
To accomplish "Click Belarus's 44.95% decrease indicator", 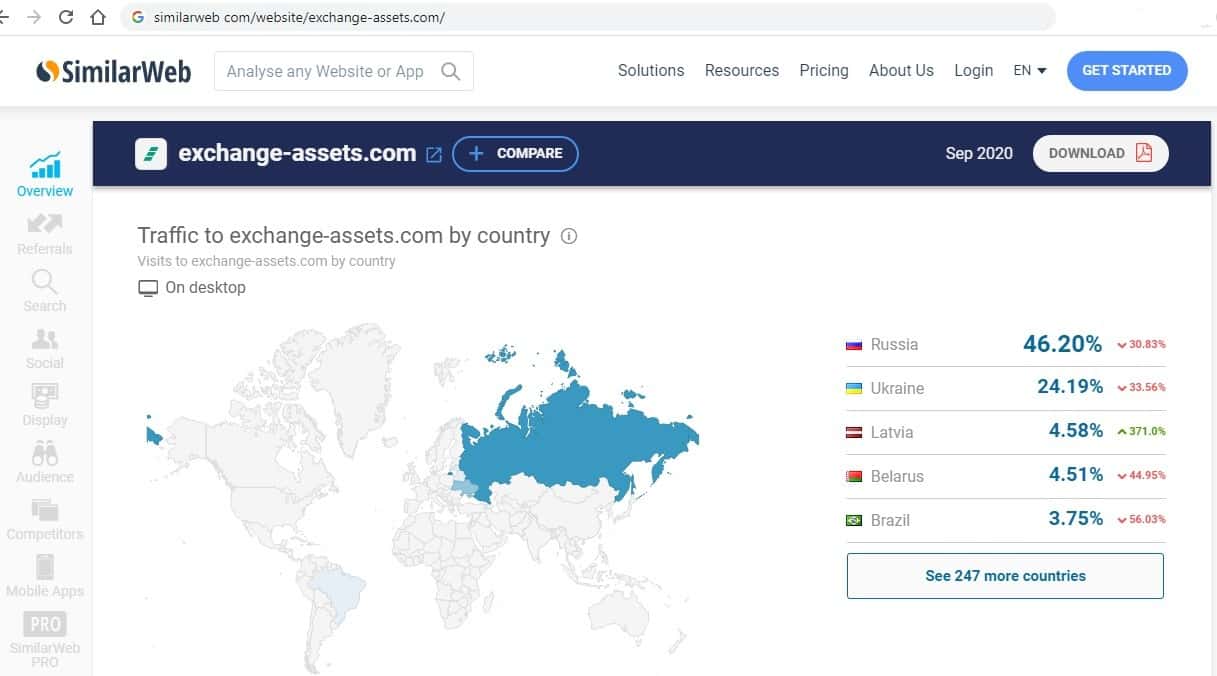I will (1141, 477).
